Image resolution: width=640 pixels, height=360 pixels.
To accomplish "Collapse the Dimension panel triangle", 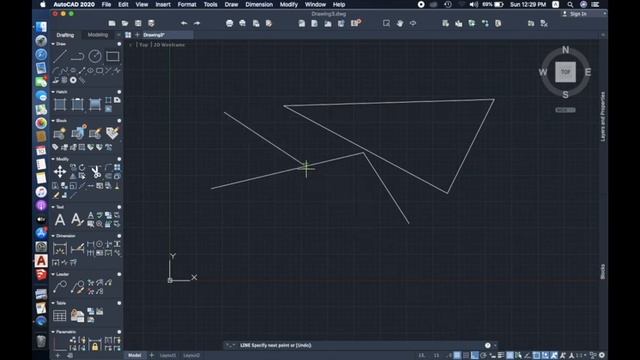I will (x=53, y=236).
